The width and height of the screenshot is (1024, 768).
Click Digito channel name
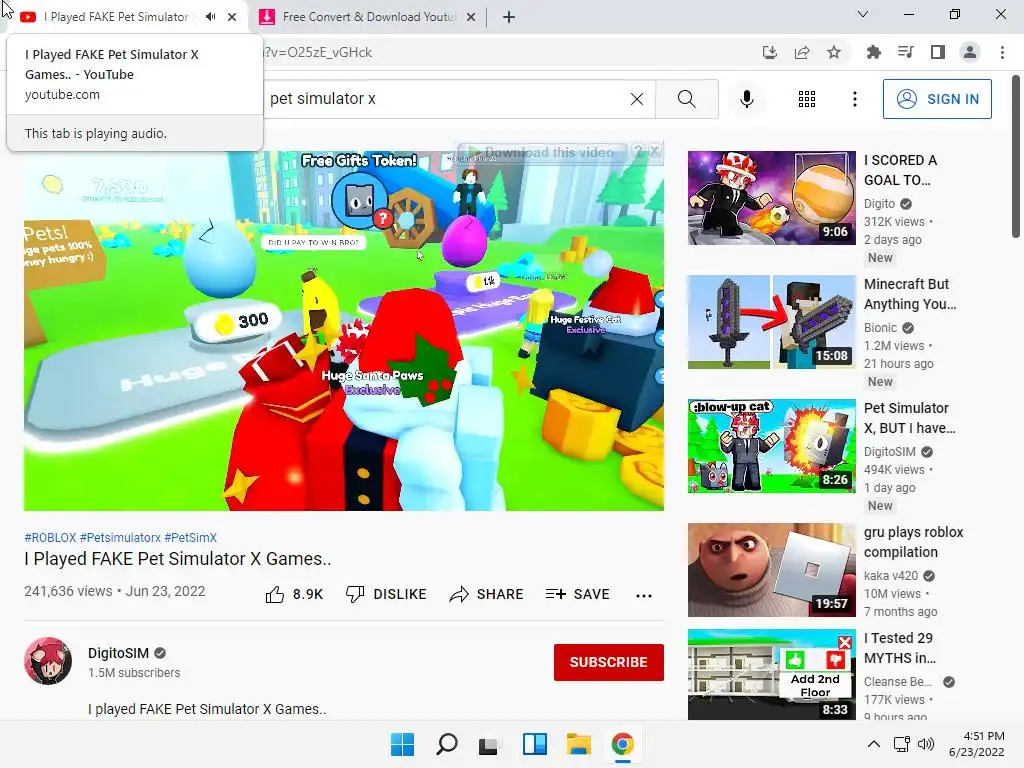click(879, 204)
